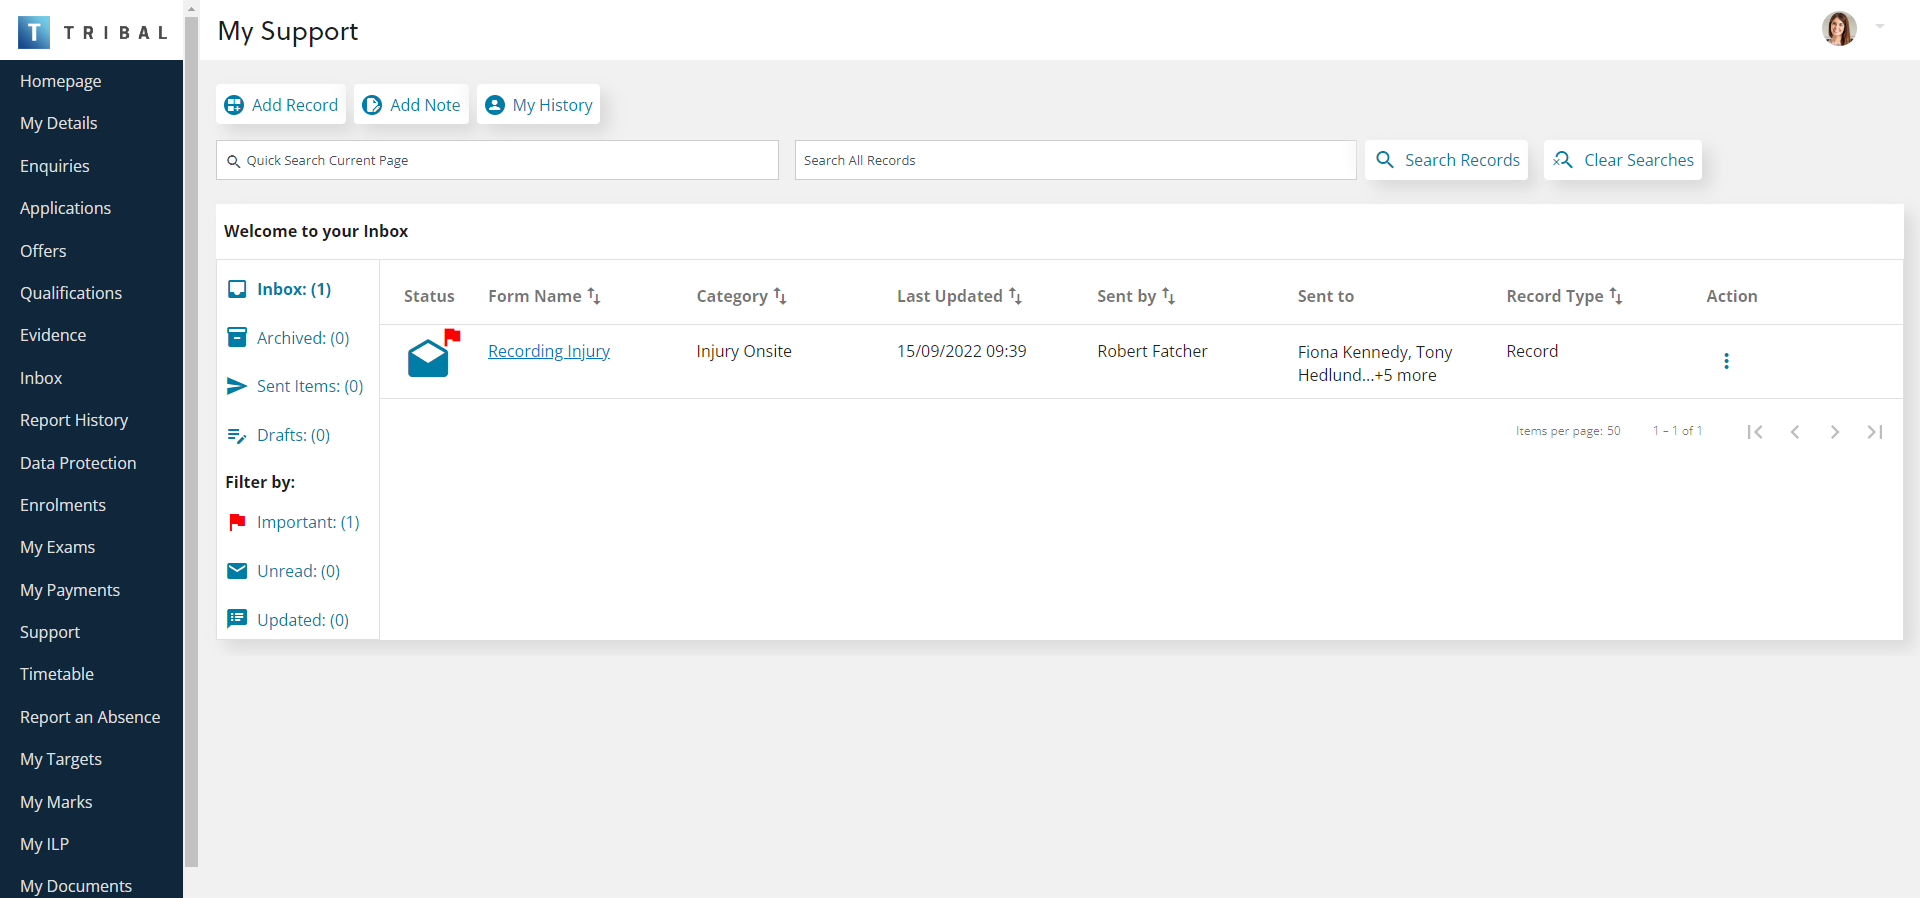Click the opened envelope status icon
1920x898 pixels.
coord(428,358)
